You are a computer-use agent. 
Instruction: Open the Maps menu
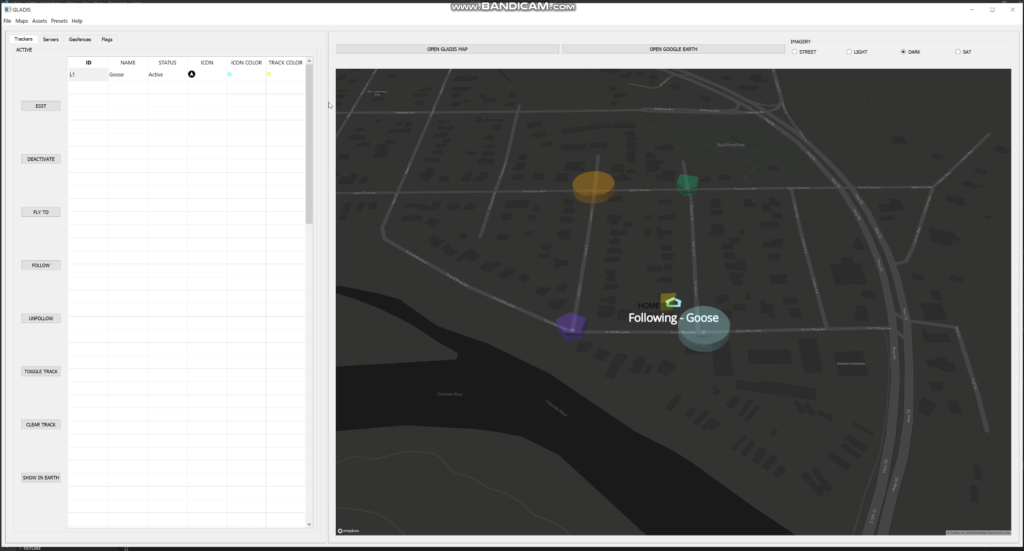pos(22,21)
